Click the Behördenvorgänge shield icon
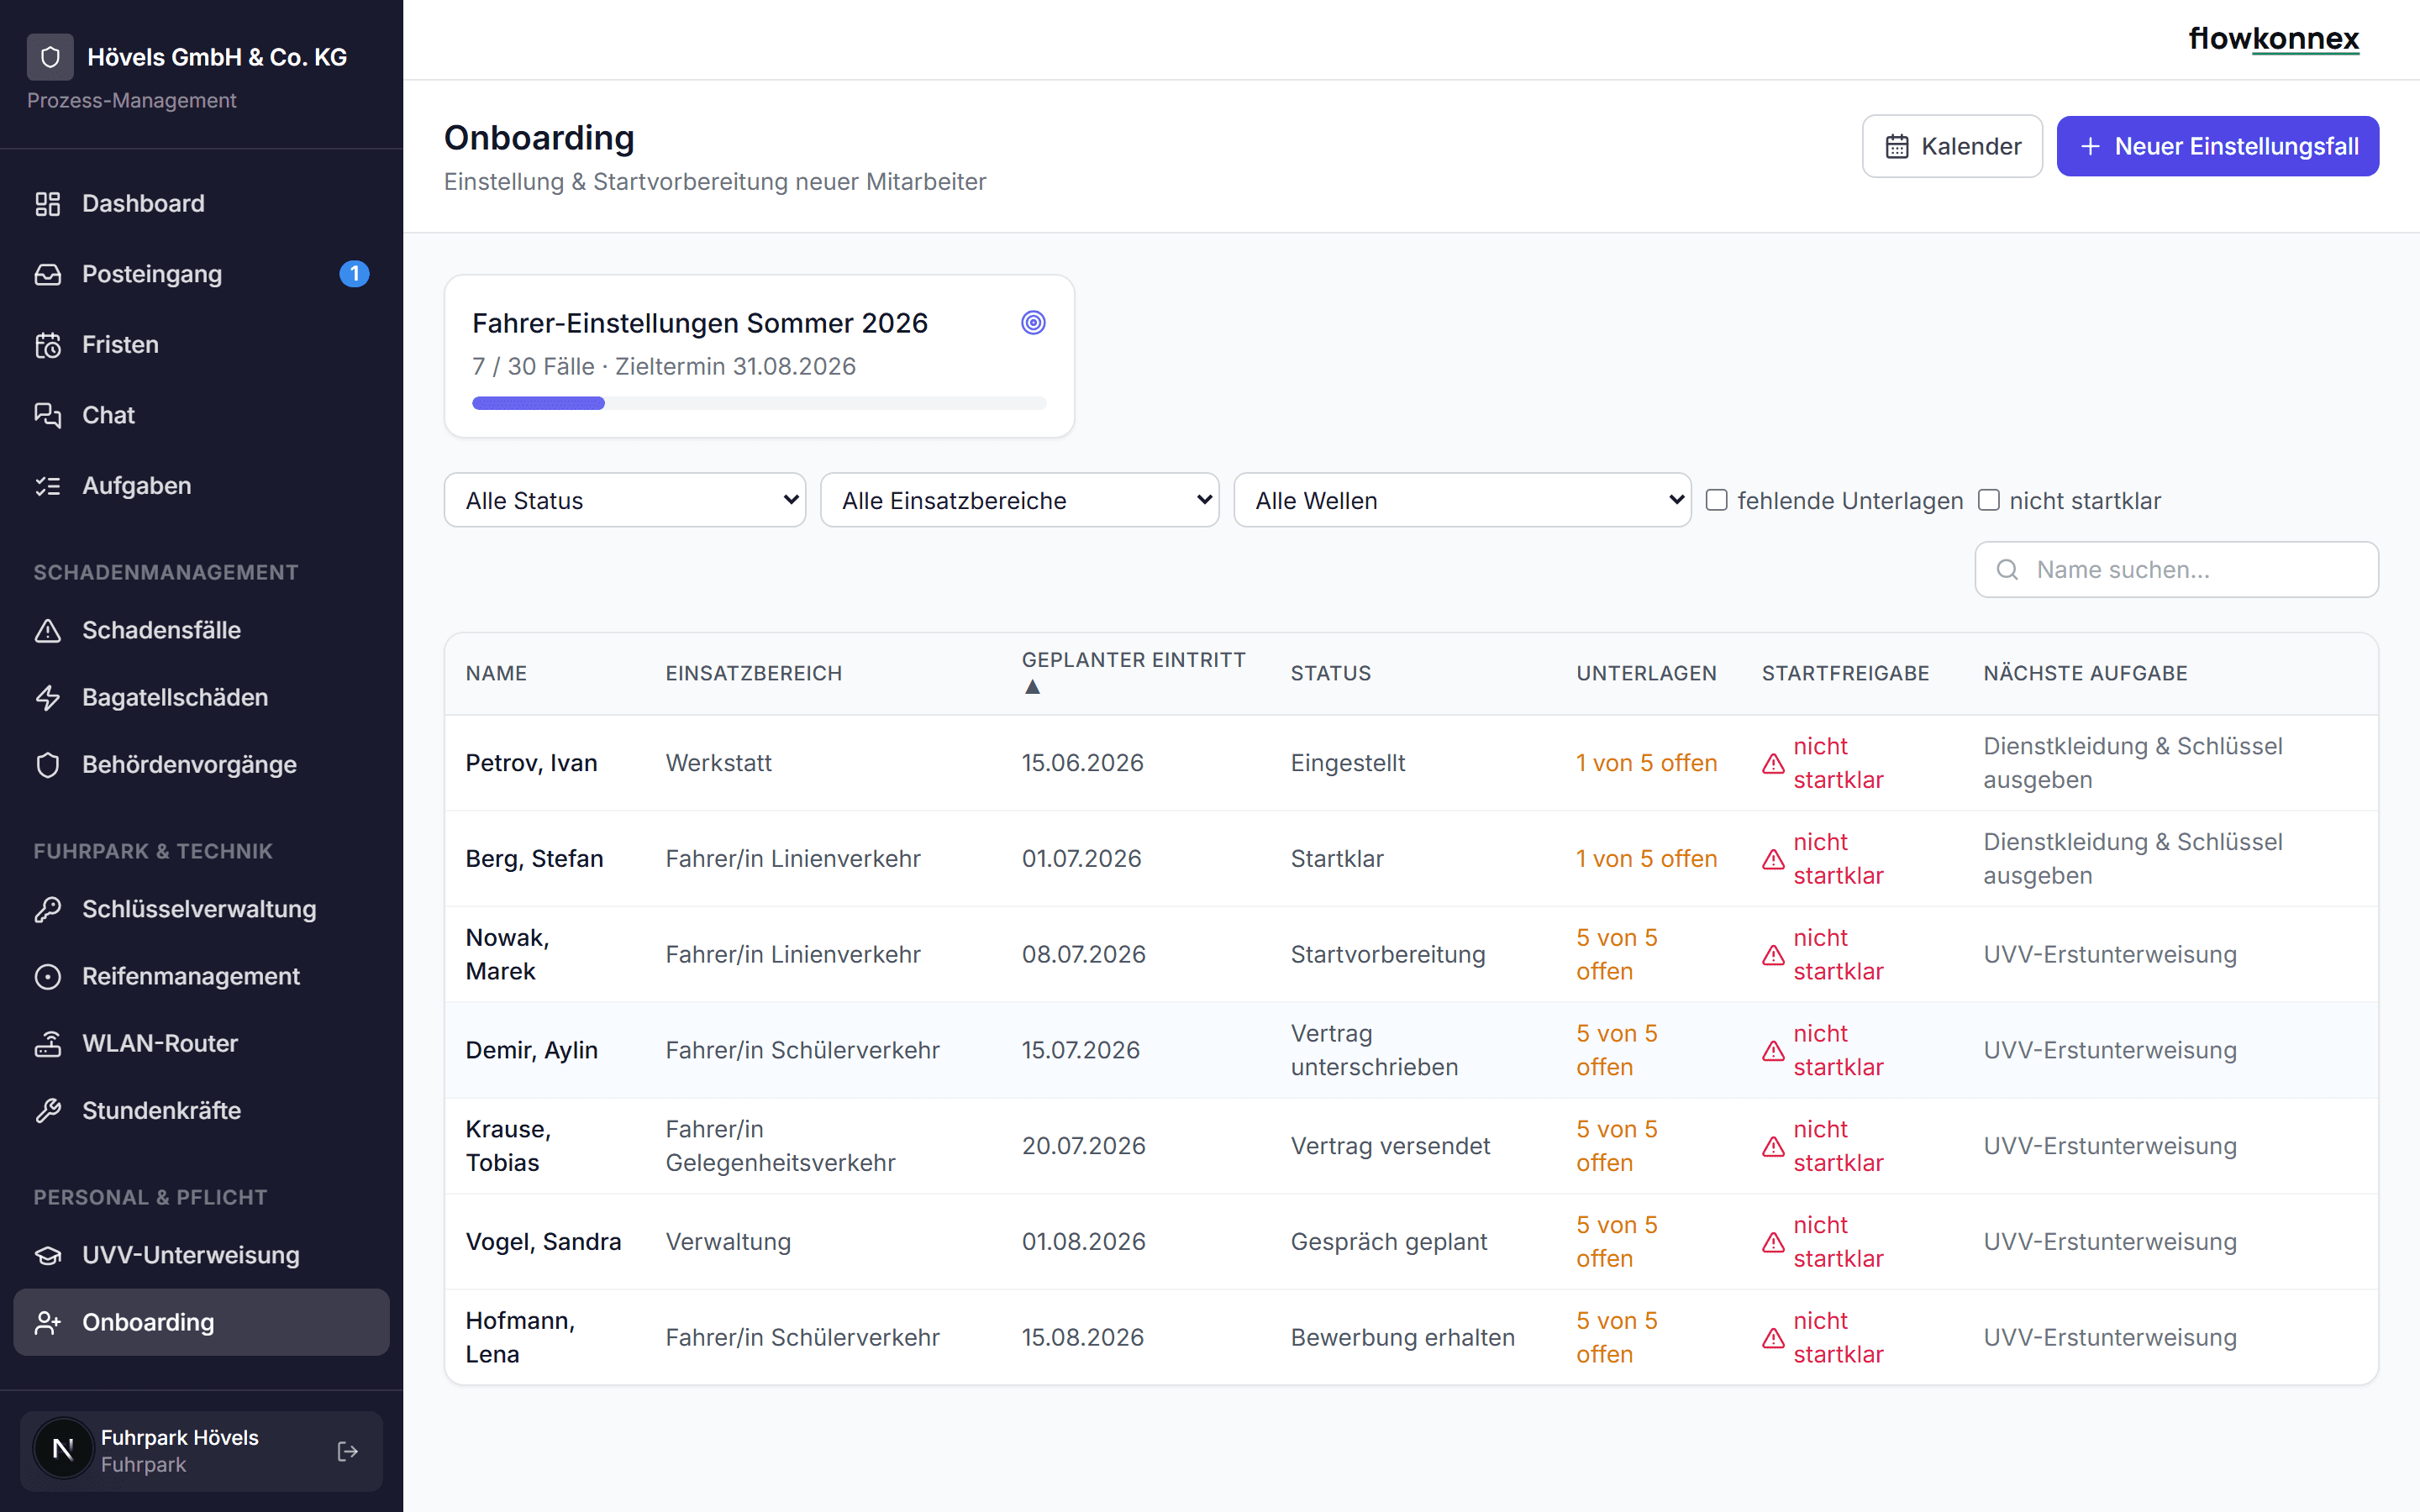The width and height of the screenshot is (2420, 1512). click(x=48, y=765)
